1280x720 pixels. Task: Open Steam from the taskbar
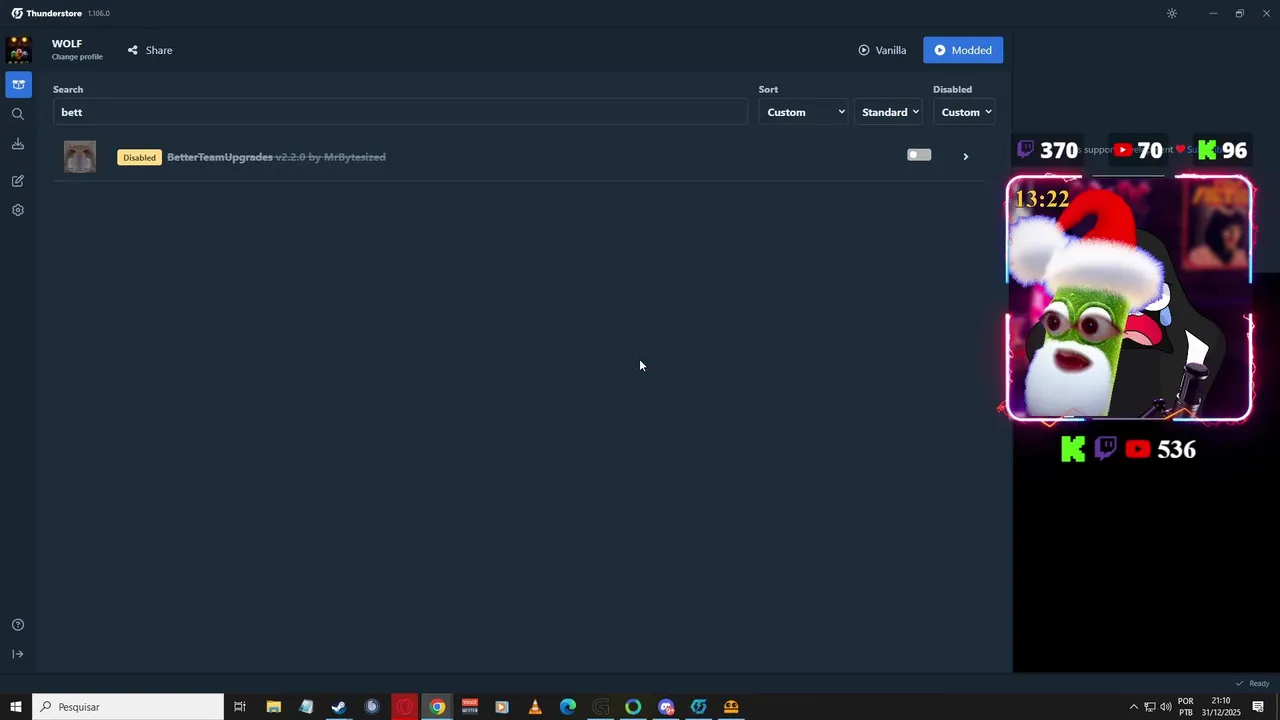[339, 707]
